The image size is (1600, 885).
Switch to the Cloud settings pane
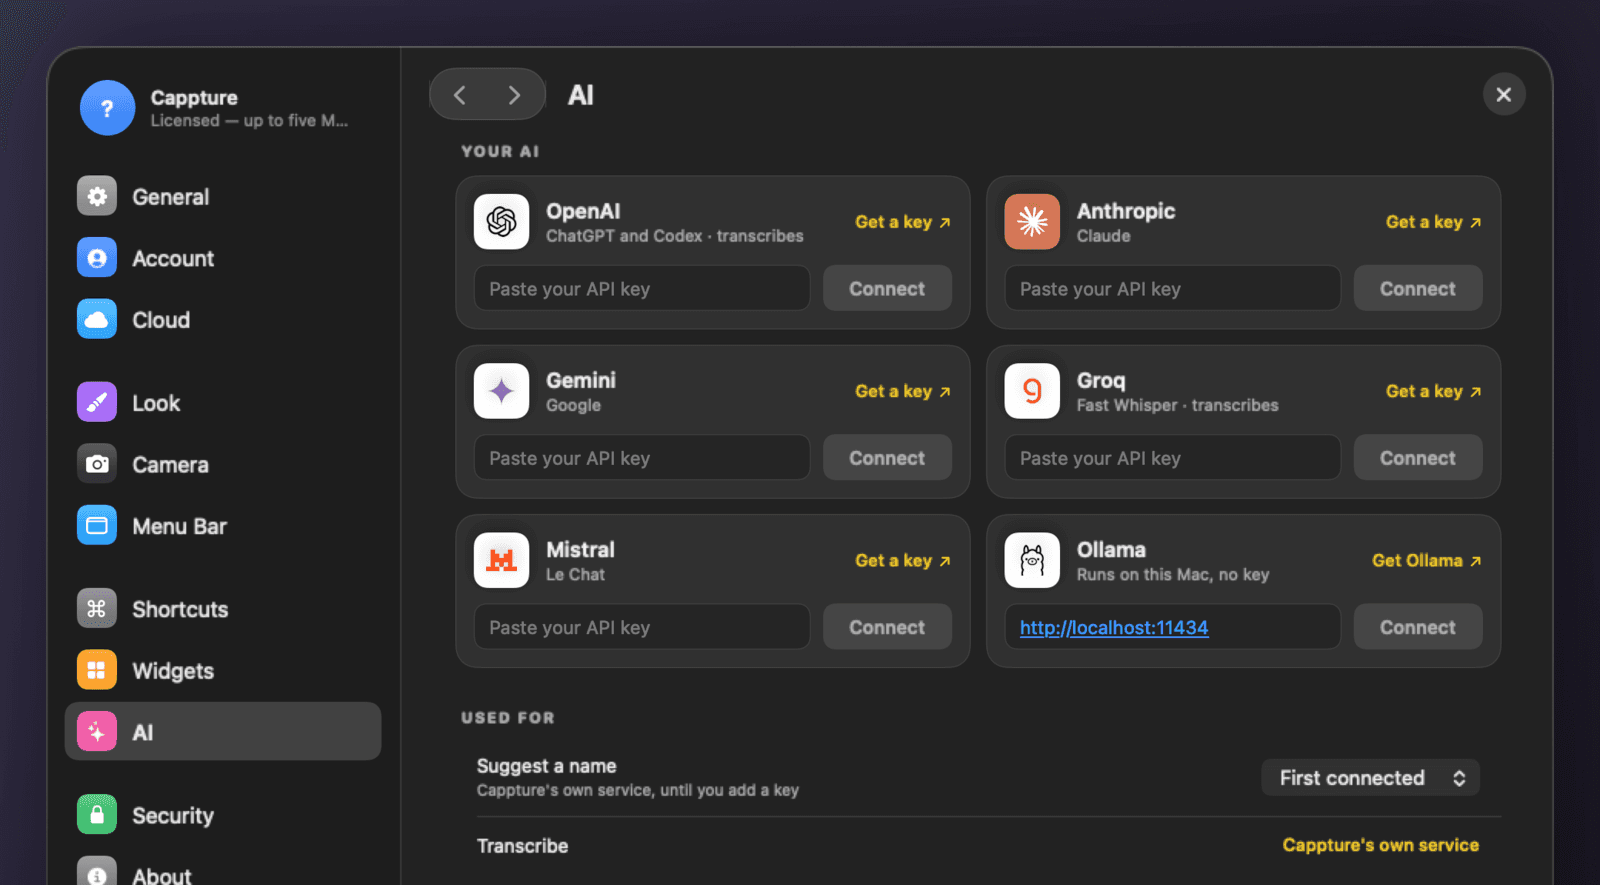tap(223, 320)
